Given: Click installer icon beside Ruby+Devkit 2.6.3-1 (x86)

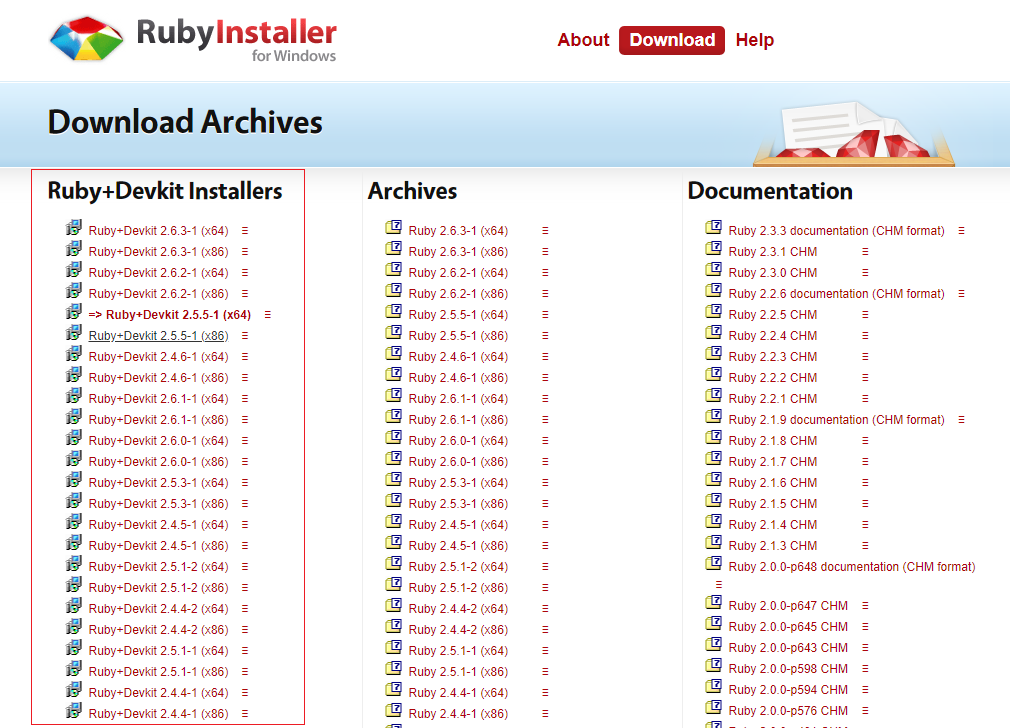Looking at the screenshot, I should click(x=73, y=249).
